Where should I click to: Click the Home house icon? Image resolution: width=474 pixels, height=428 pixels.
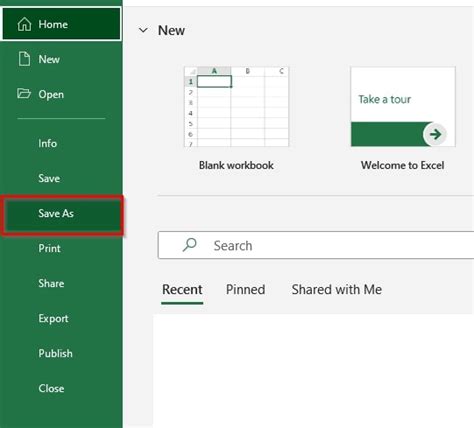click(x=24, y=24)
